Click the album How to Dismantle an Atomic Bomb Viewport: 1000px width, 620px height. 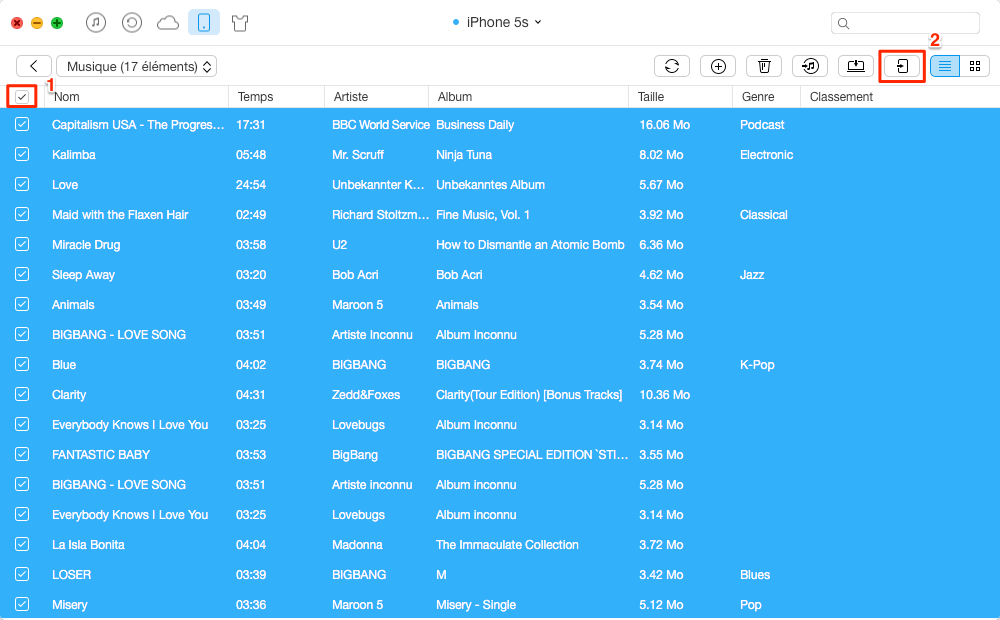[530, 245]
